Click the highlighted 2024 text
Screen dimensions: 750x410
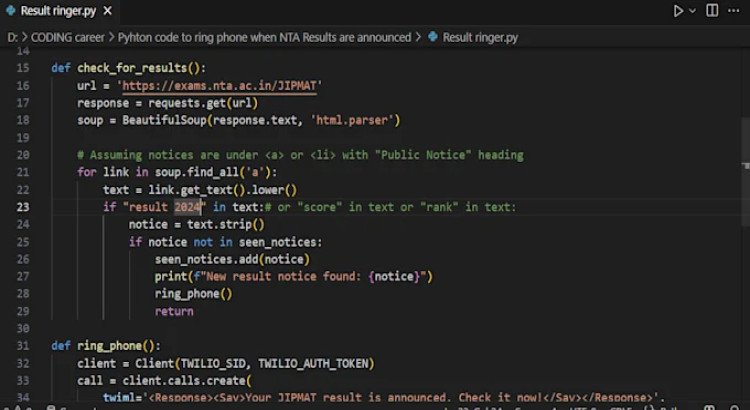187,207
